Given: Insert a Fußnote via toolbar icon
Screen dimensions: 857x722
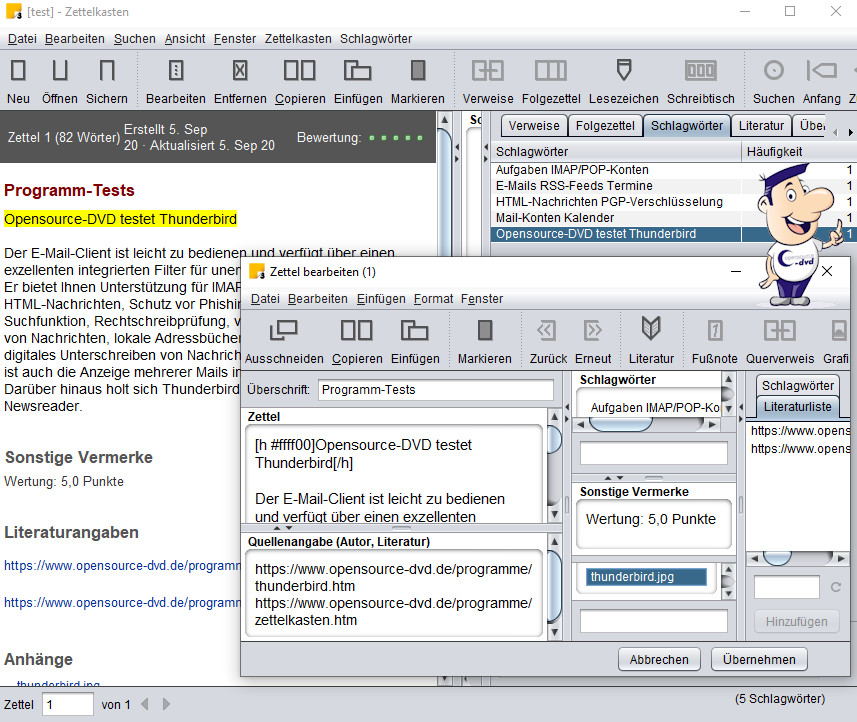Looking at the screenshot, I should pos(715,331).
